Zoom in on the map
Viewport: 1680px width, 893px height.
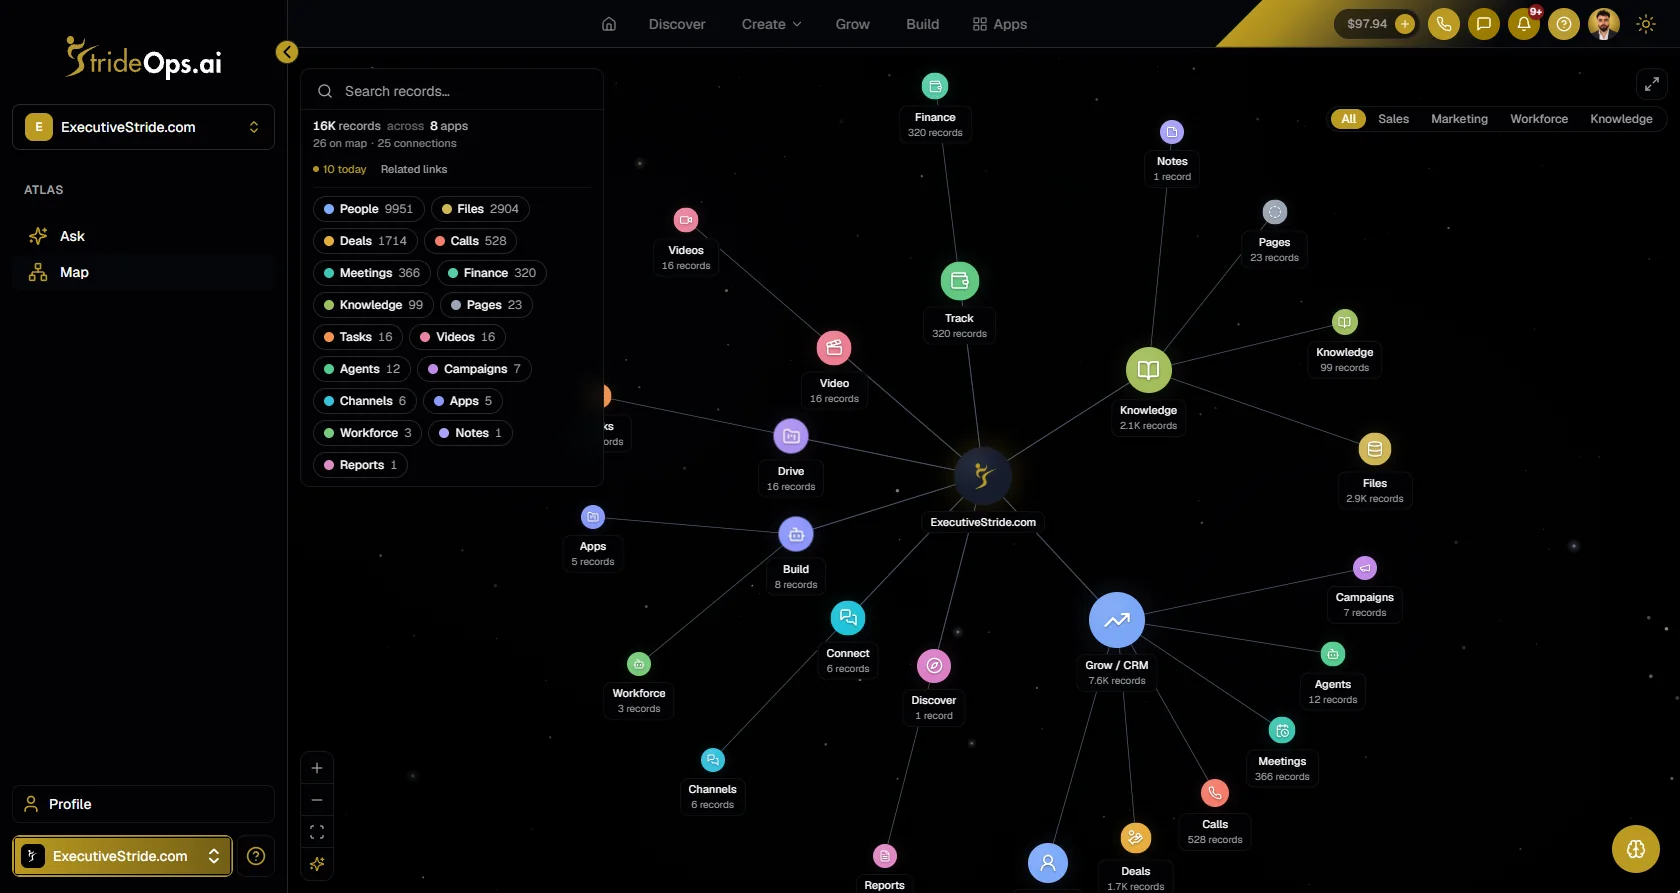click(317, 768)
